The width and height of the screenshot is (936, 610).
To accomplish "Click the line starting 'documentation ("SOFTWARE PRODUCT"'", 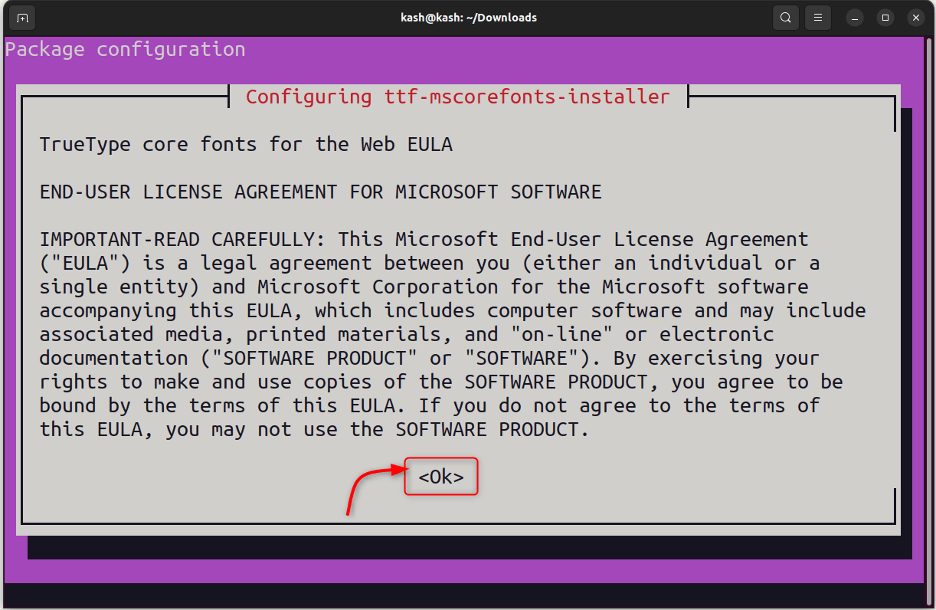I will (430, 358).
